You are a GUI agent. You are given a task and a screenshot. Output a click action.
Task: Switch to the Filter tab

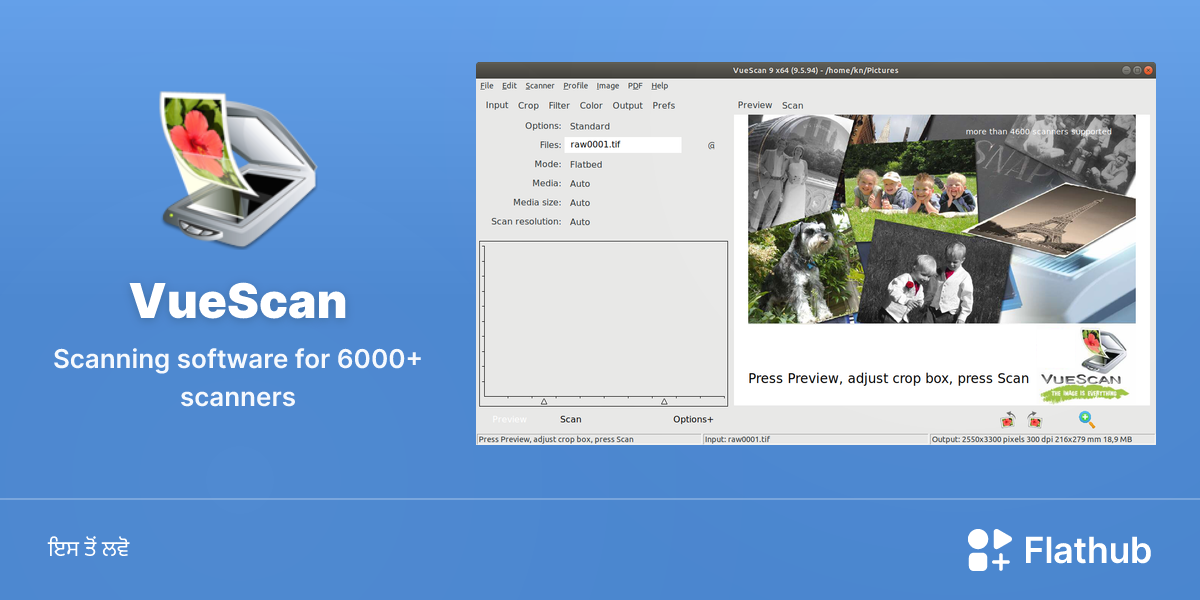(559, 105)
